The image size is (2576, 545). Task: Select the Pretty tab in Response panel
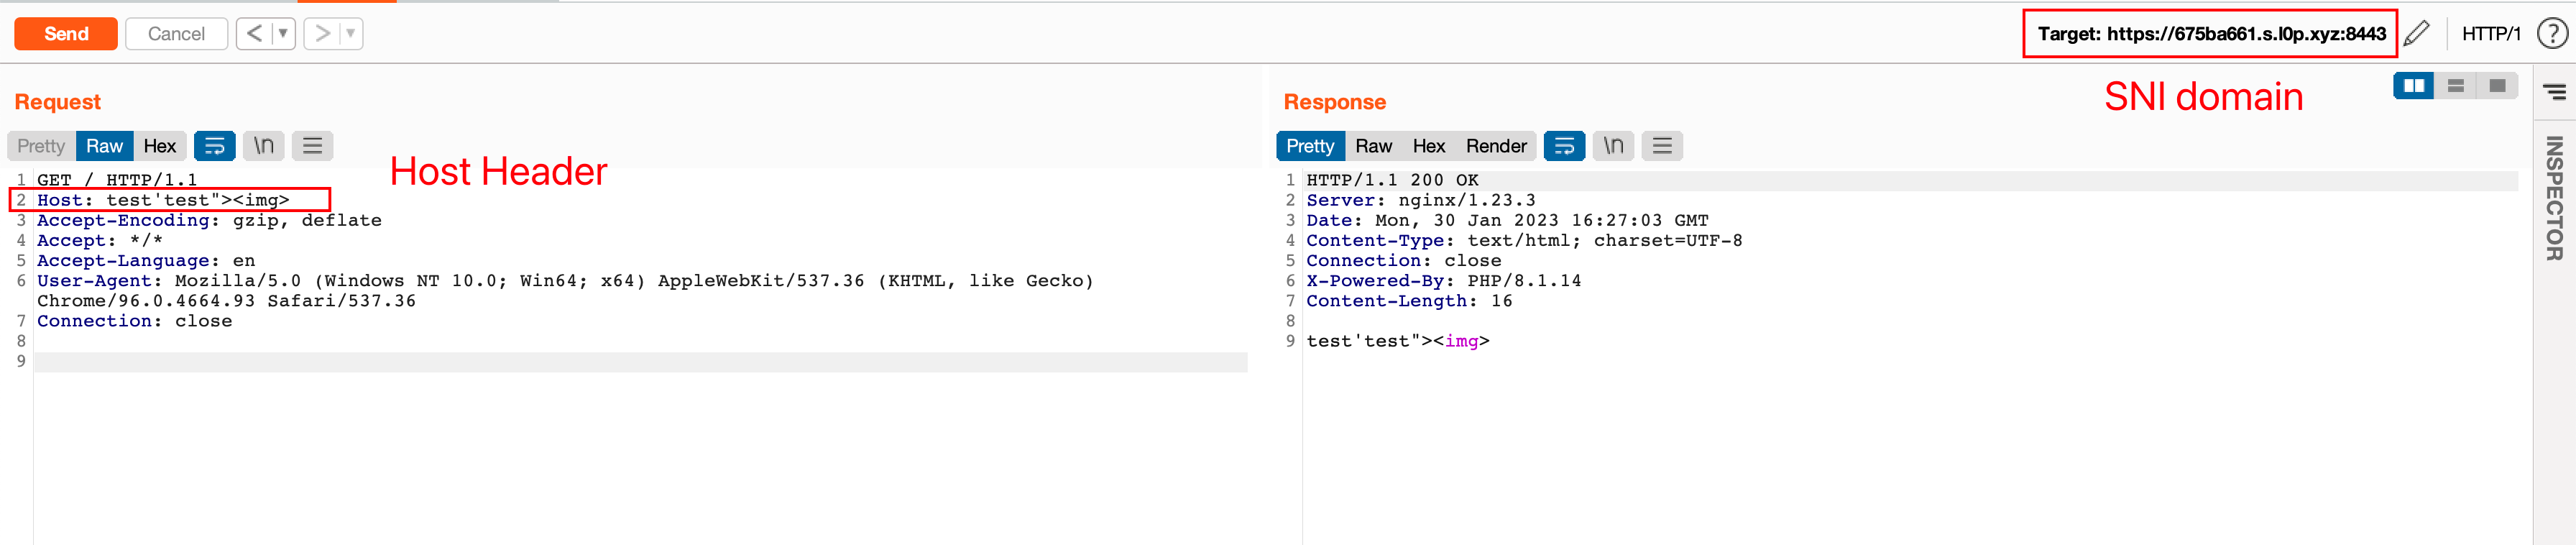[x=1310, y=146]
